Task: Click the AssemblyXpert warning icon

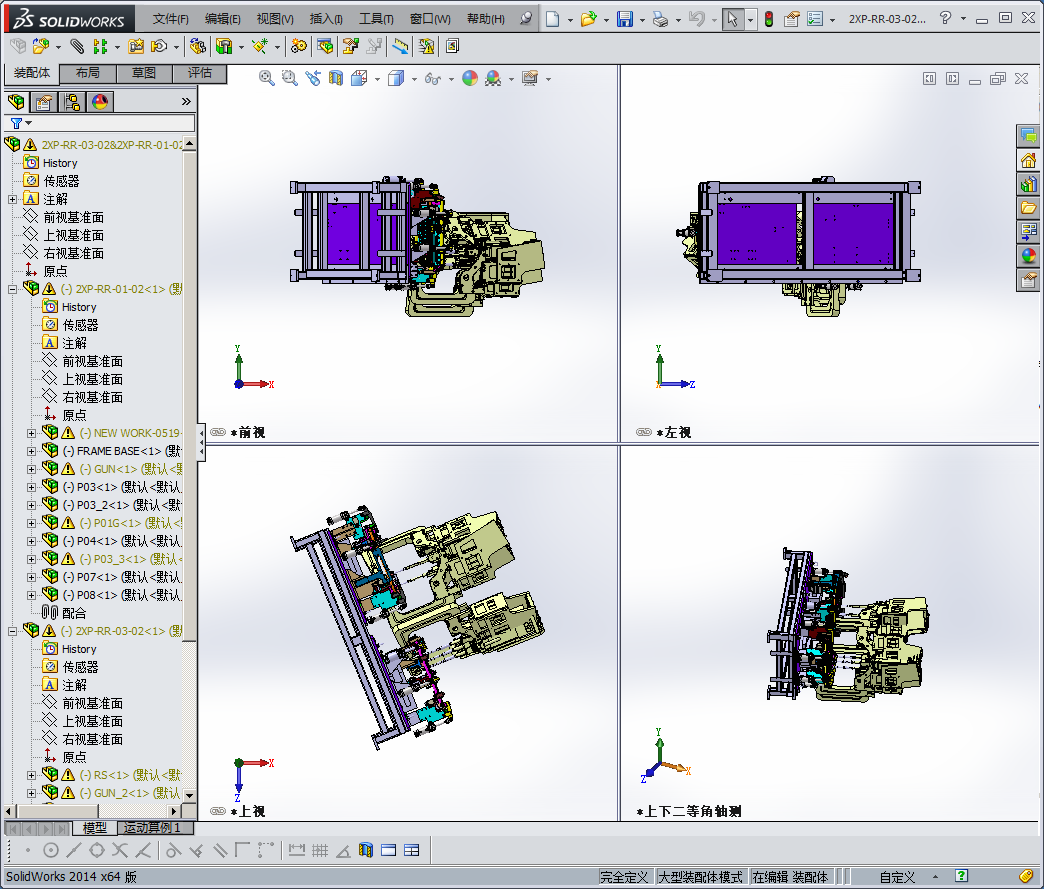Action: (x=426, y=46)
